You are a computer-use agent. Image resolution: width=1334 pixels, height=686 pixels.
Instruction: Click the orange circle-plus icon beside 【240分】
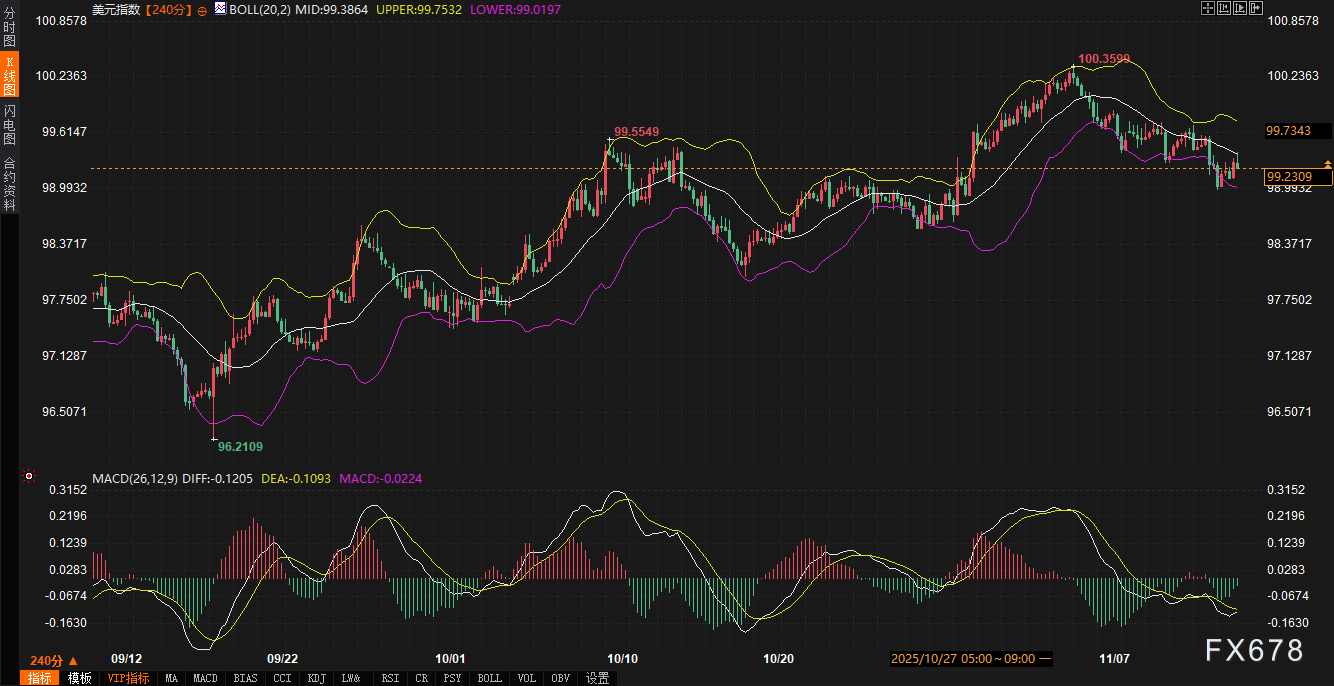(x=202, y=9)
